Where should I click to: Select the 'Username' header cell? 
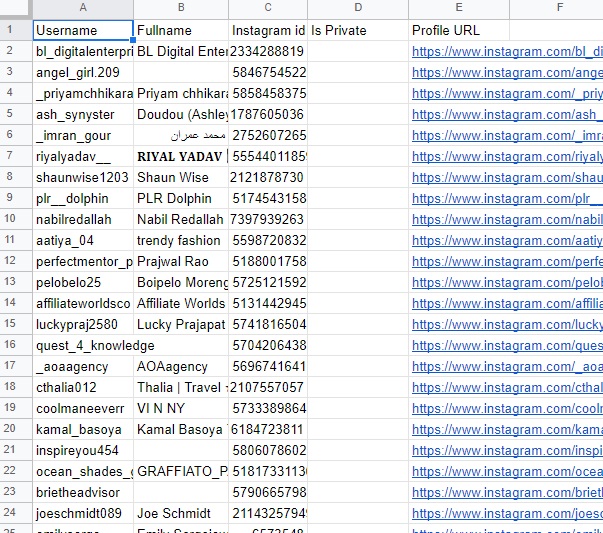click(x=82, y=30)
